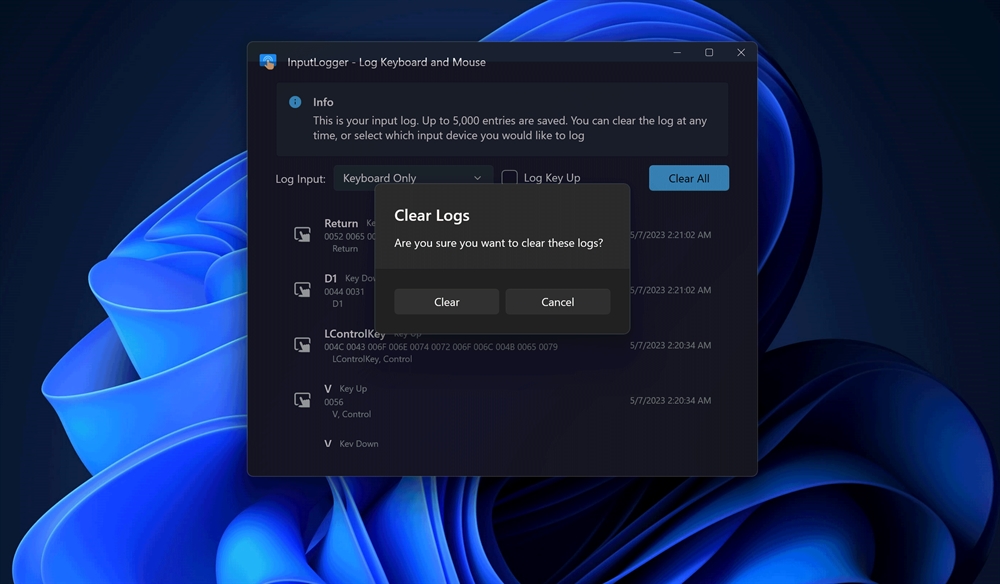This screenshot has height=584, width=1000.
Task: Open the Keyboard Only log input dropdown
Action: click(413, 178)
